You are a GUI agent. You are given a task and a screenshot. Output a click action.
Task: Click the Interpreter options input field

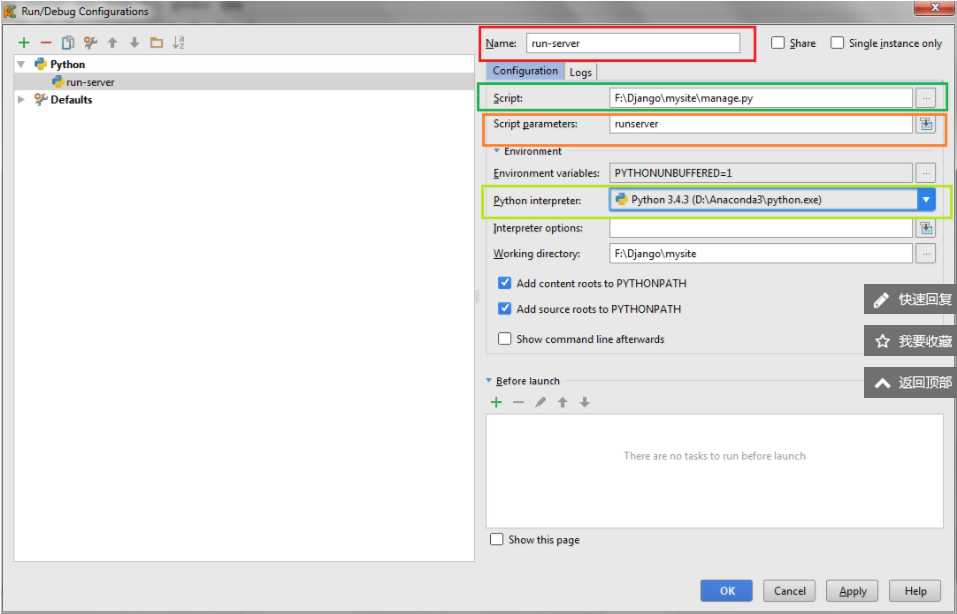761,228
